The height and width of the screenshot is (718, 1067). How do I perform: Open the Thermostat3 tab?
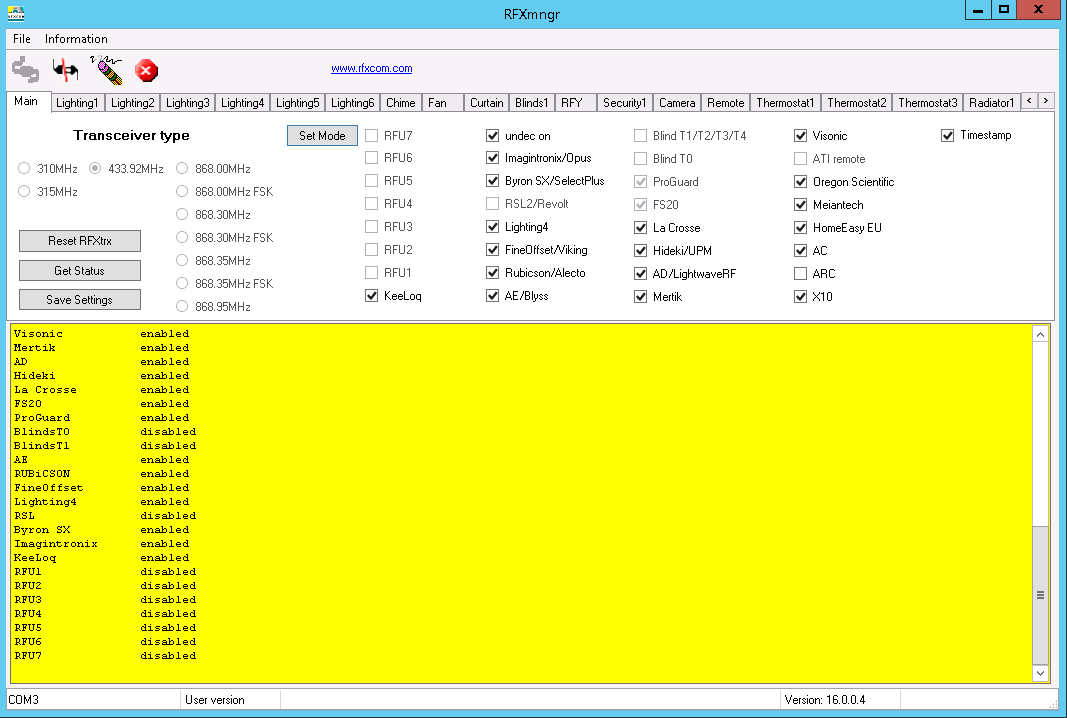928,103
